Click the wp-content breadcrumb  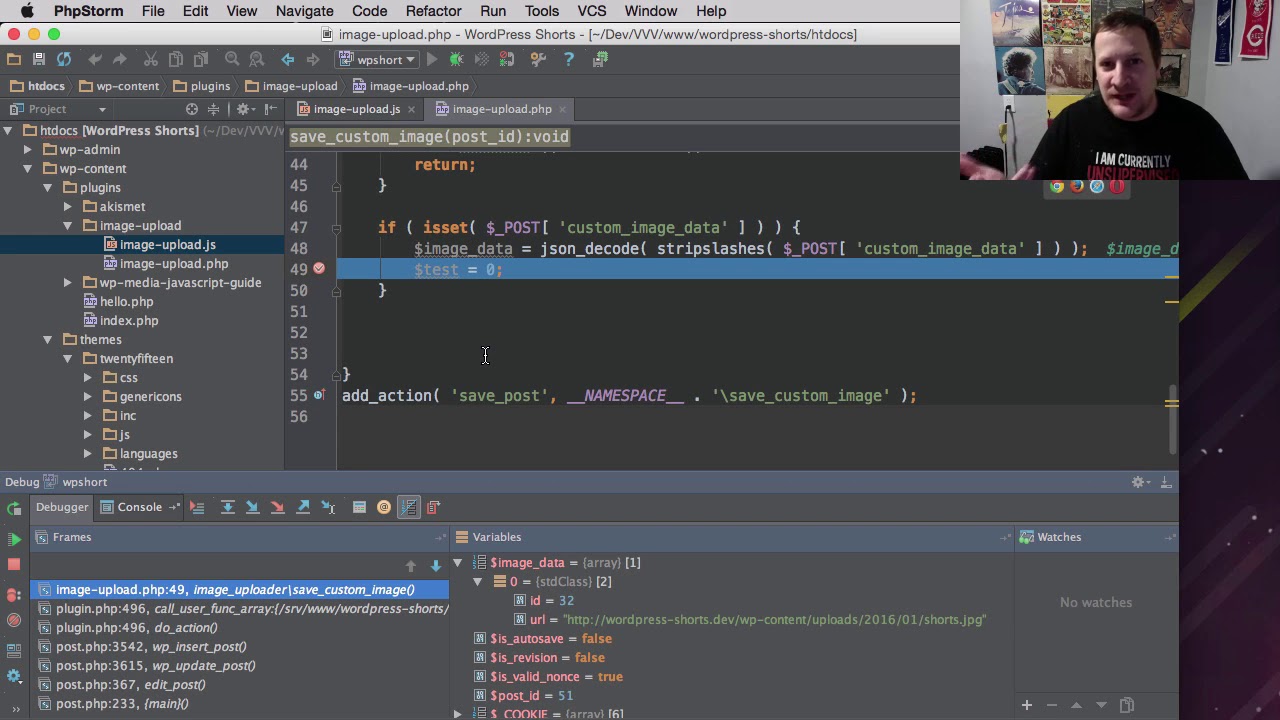point(118,86)
